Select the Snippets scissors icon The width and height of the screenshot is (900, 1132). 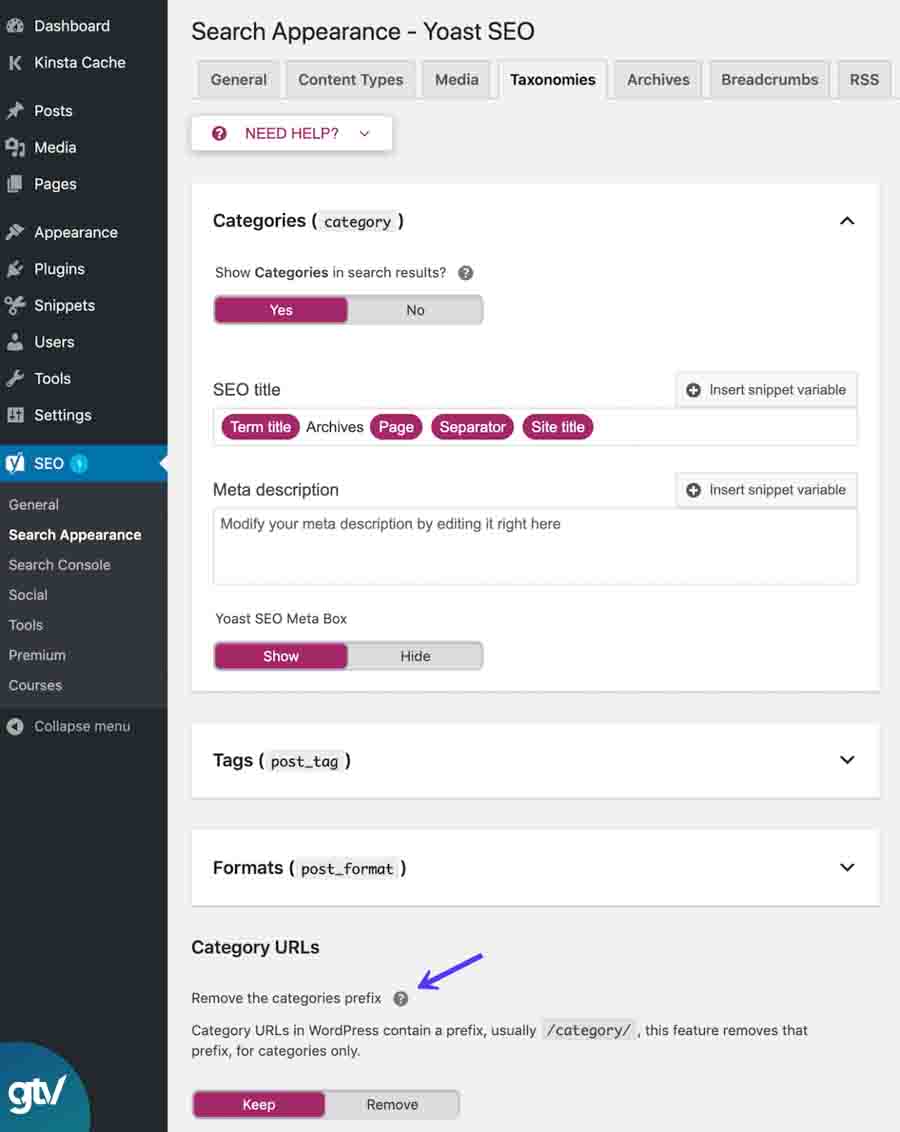[x=15, y=305]
